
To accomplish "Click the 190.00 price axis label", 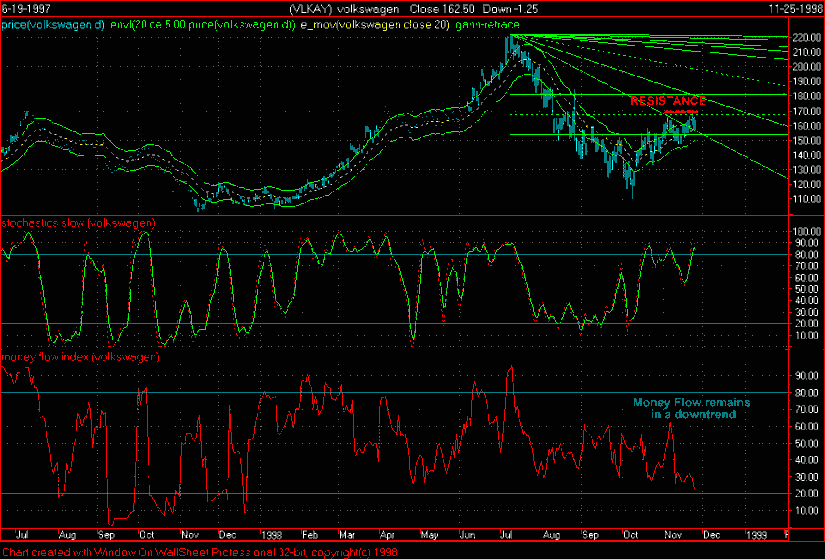I will [806, 82].
